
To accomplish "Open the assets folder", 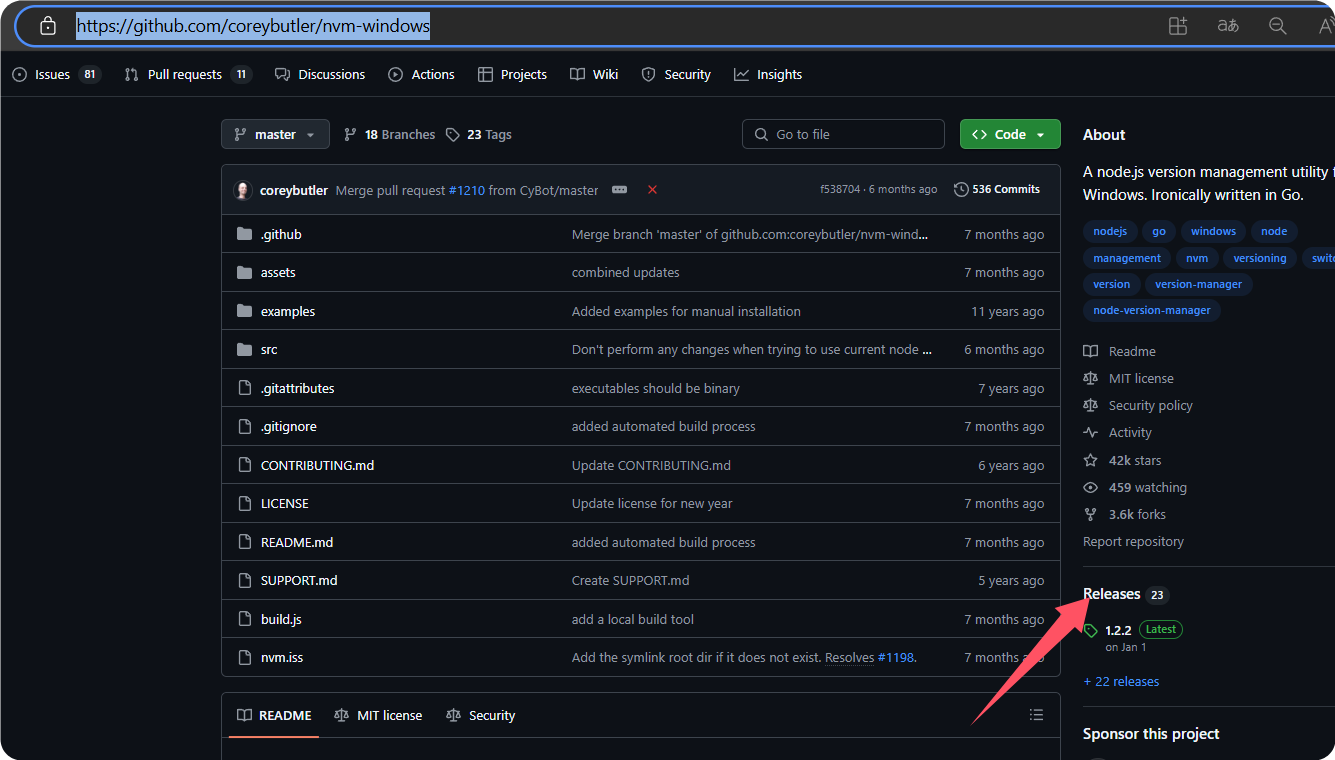I will coord(278,272).
